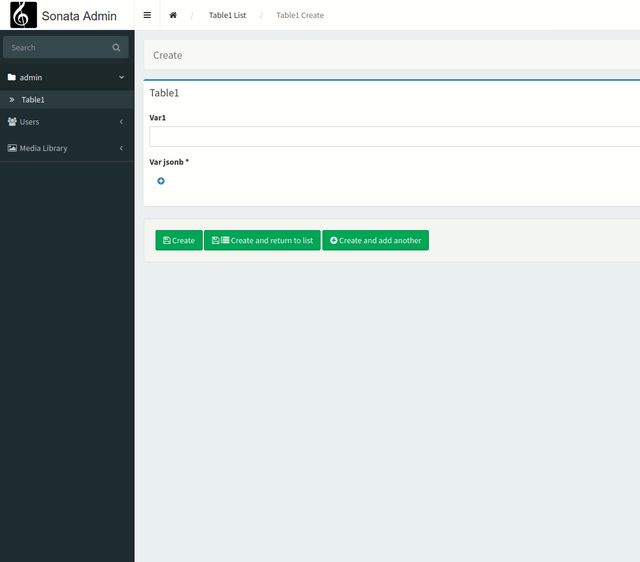Click Create and return to list
Image resolution: width=640 pixels, height=562 pixels.
pyautogui.click(x=262, y=240)
